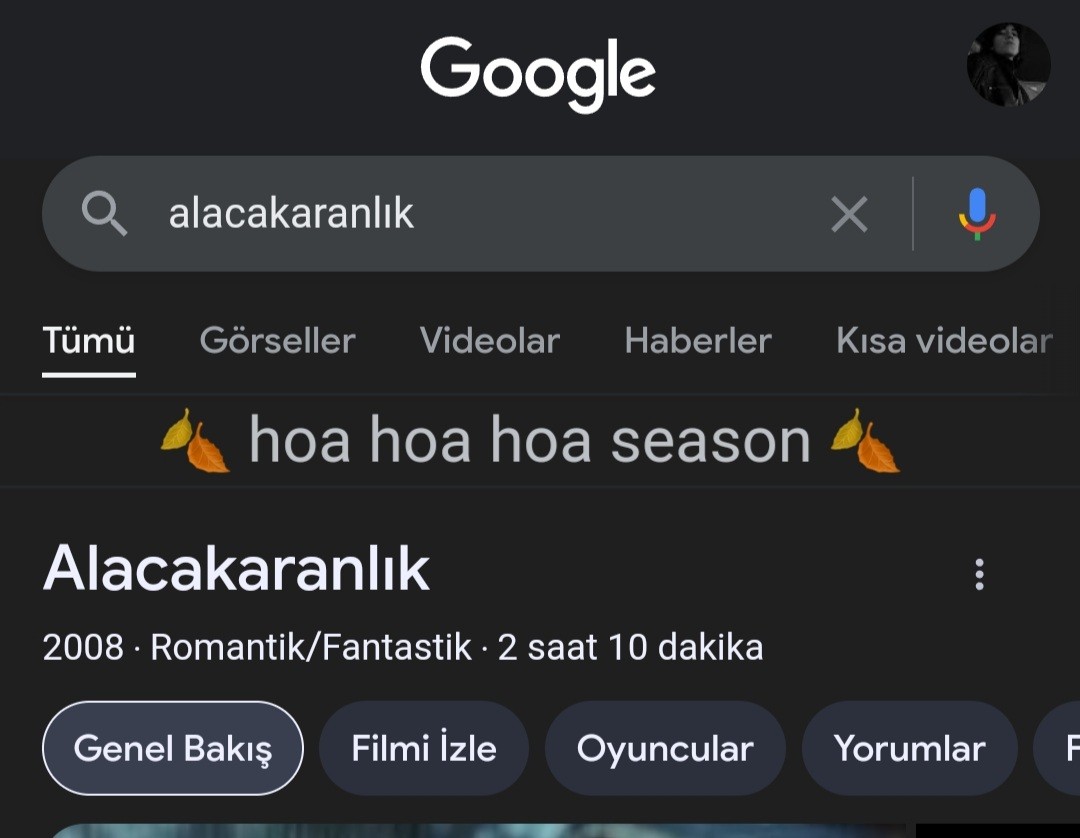
Task: Open the account profile picture
Action: click(1008, 64)
